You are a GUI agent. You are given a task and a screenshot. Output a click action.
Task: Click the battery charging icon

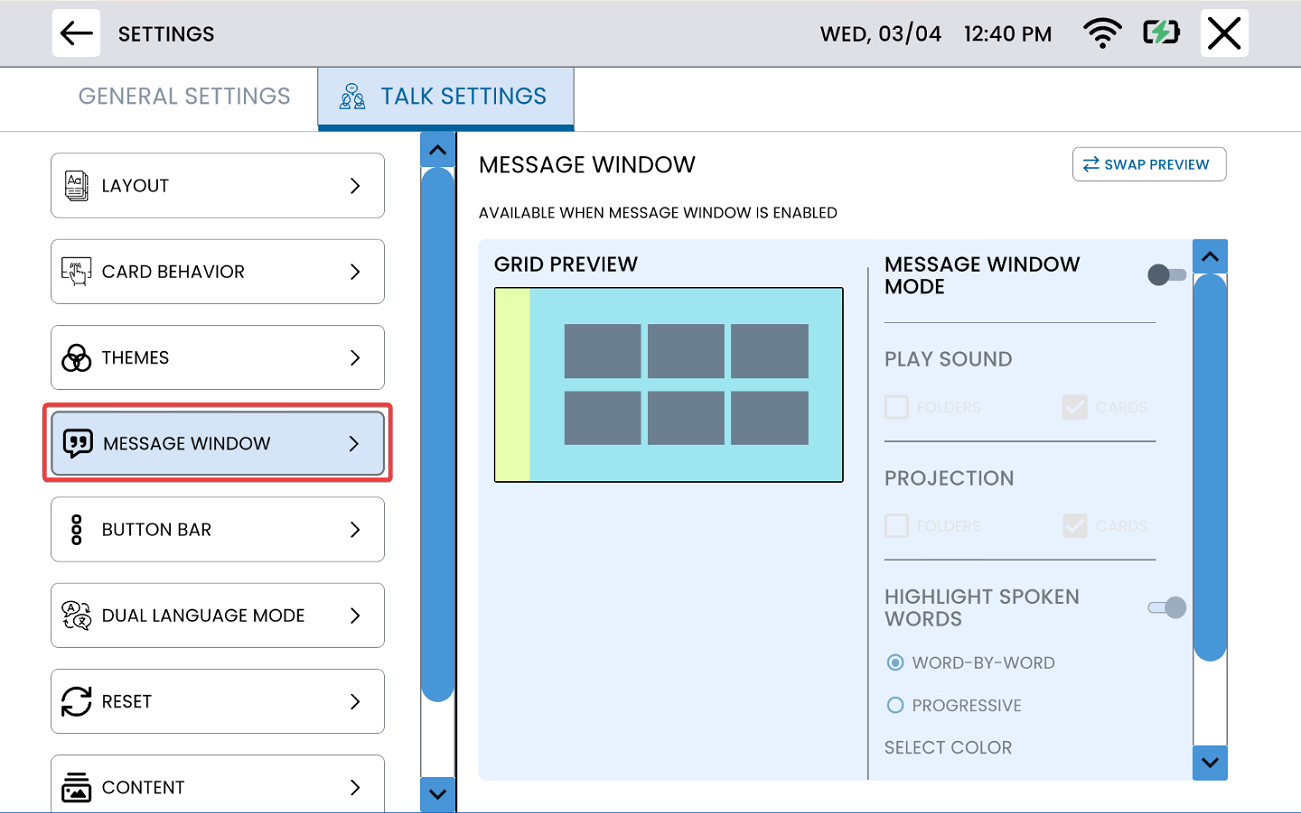tap(1161, 33)
